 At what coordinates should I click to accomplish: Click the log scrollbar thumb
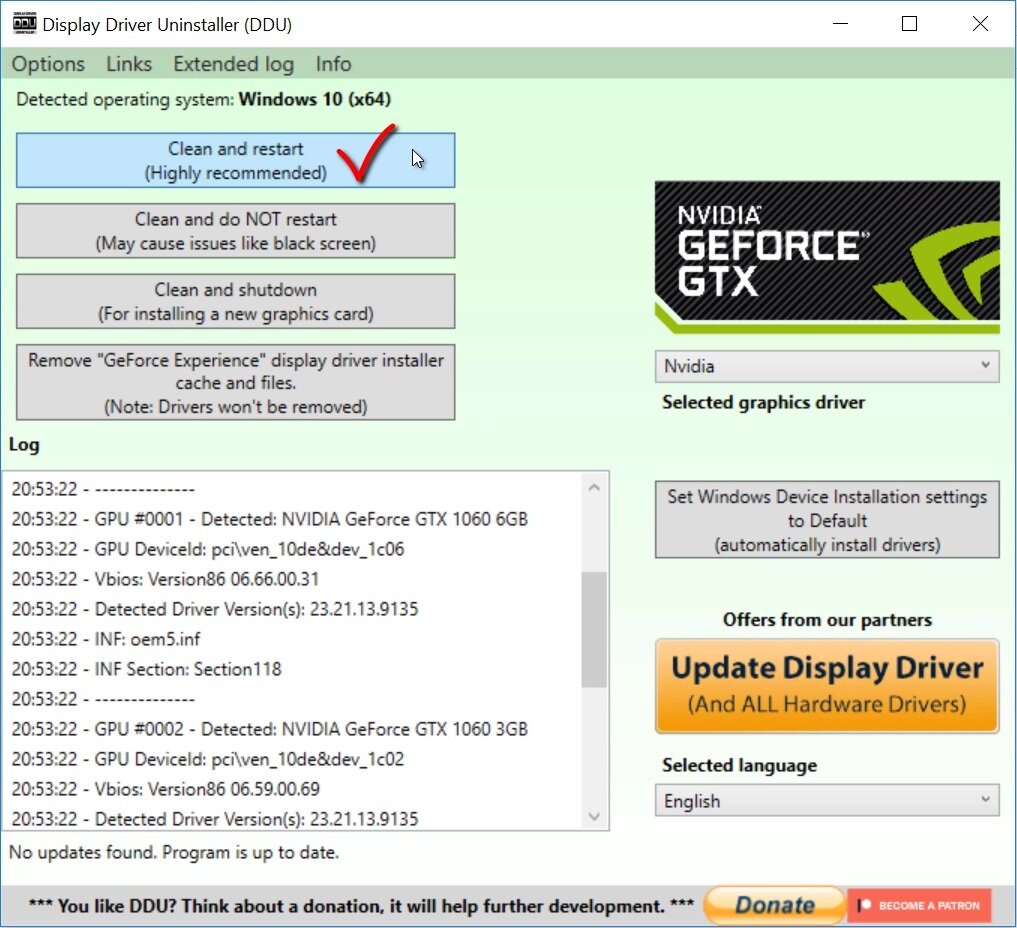tap(594, 629)
